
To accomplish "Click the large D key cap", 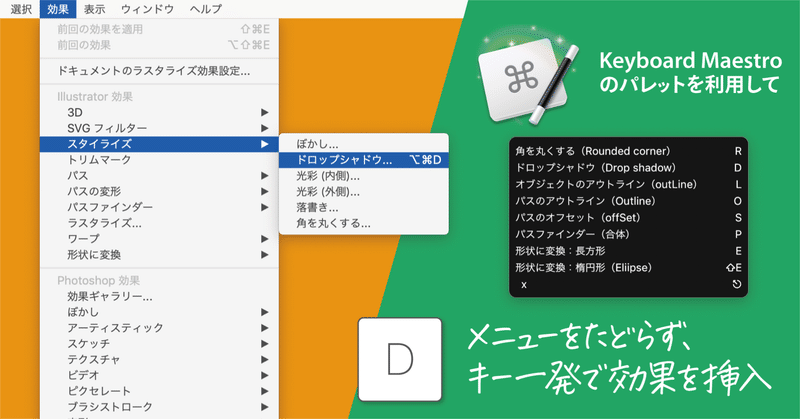I will coord(400,359).
